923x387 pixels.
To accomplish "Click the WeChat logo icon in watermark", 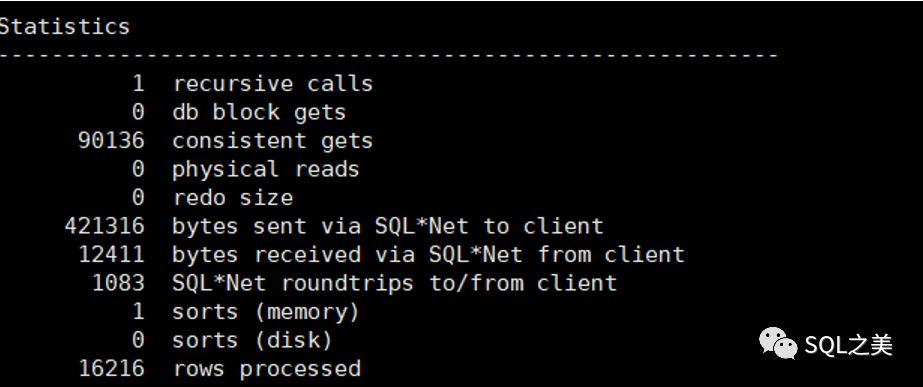I will tap(778, 343).
